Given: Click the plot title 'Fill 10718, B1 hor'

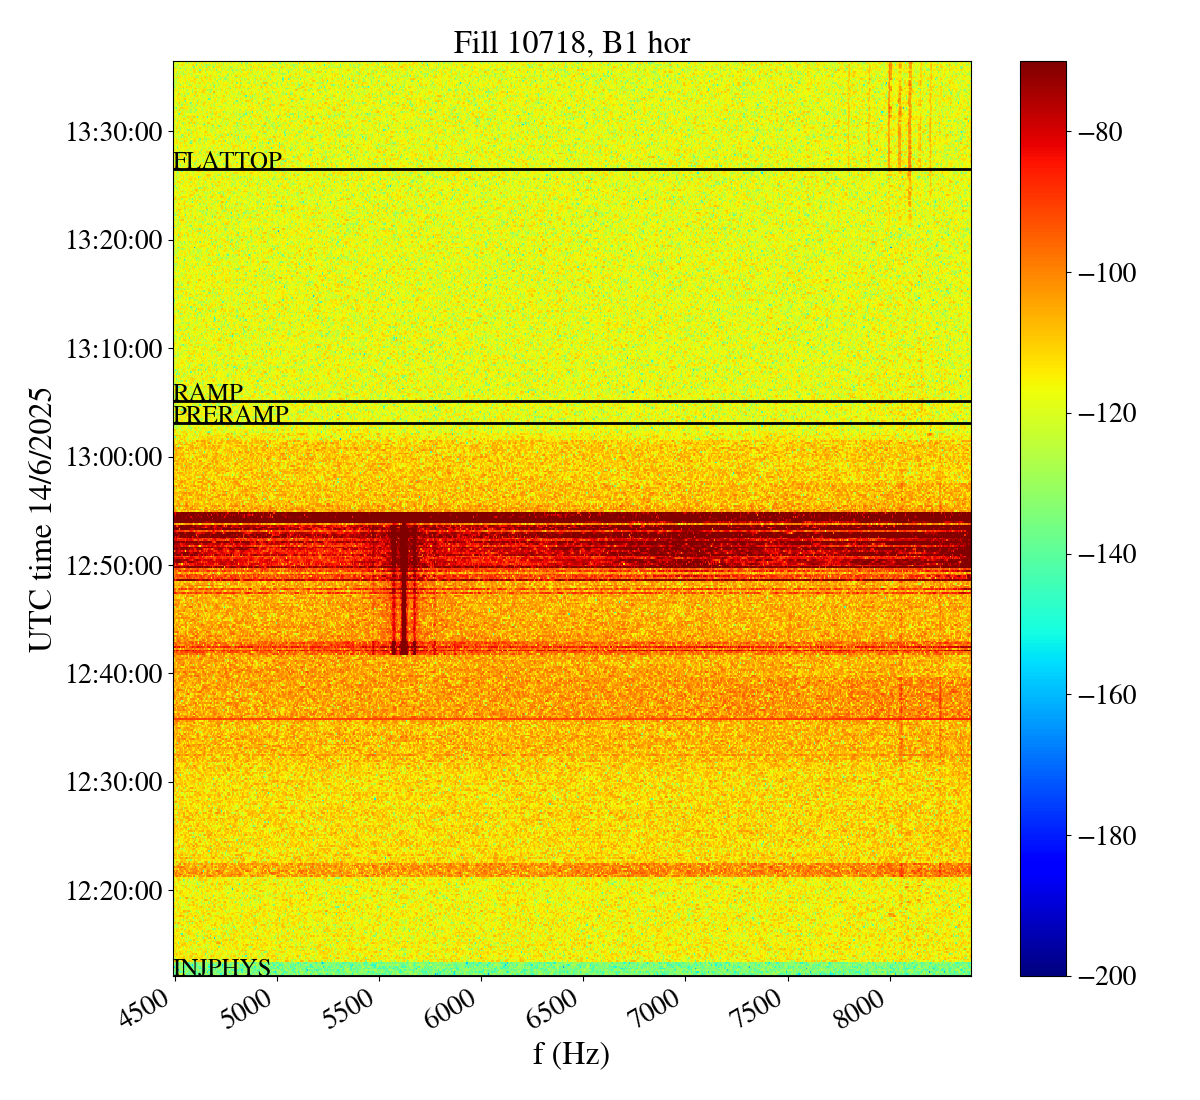Looking at the screenshot, I should coord(571,43).
